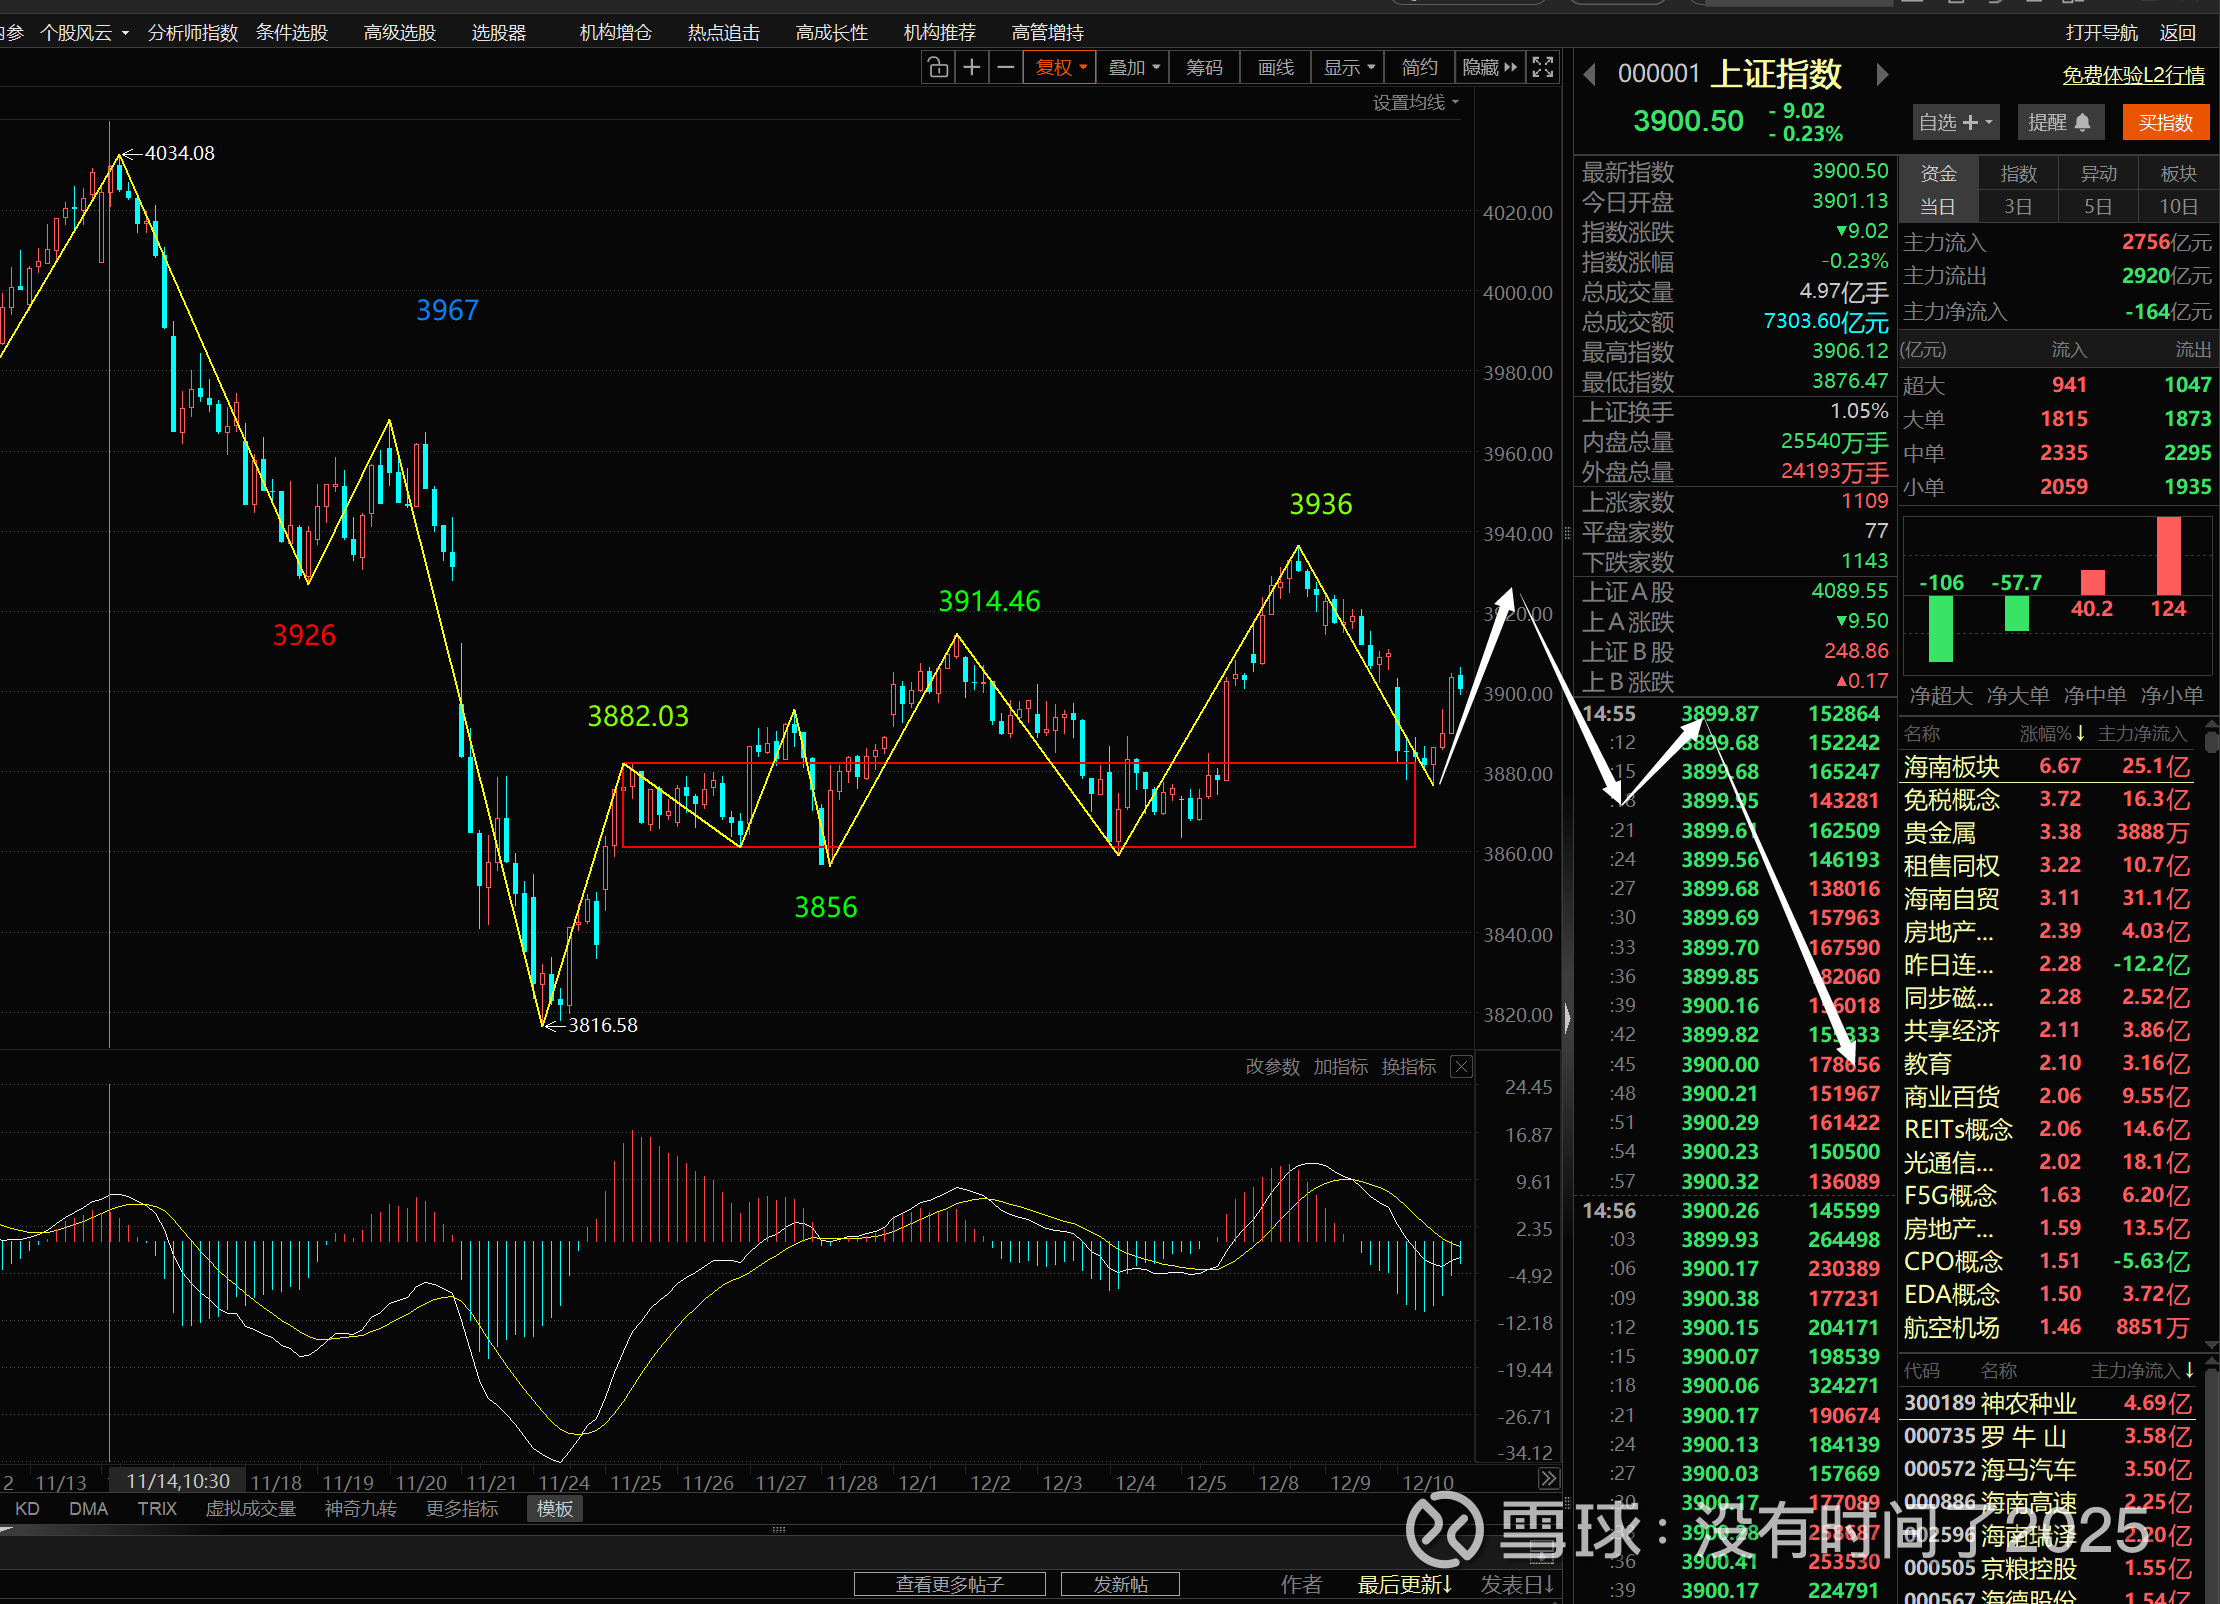Click the 提醒 bell alert button

(2059, 123)
